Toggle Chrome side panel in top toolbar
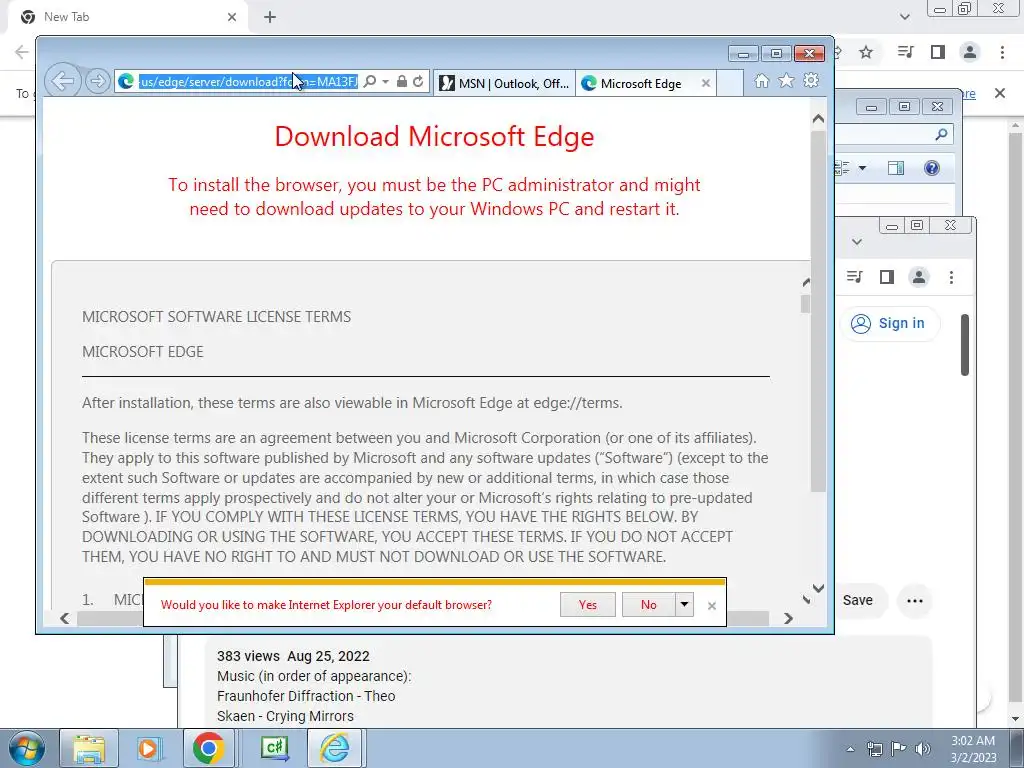1024x768 pixels. pos(938,52)
